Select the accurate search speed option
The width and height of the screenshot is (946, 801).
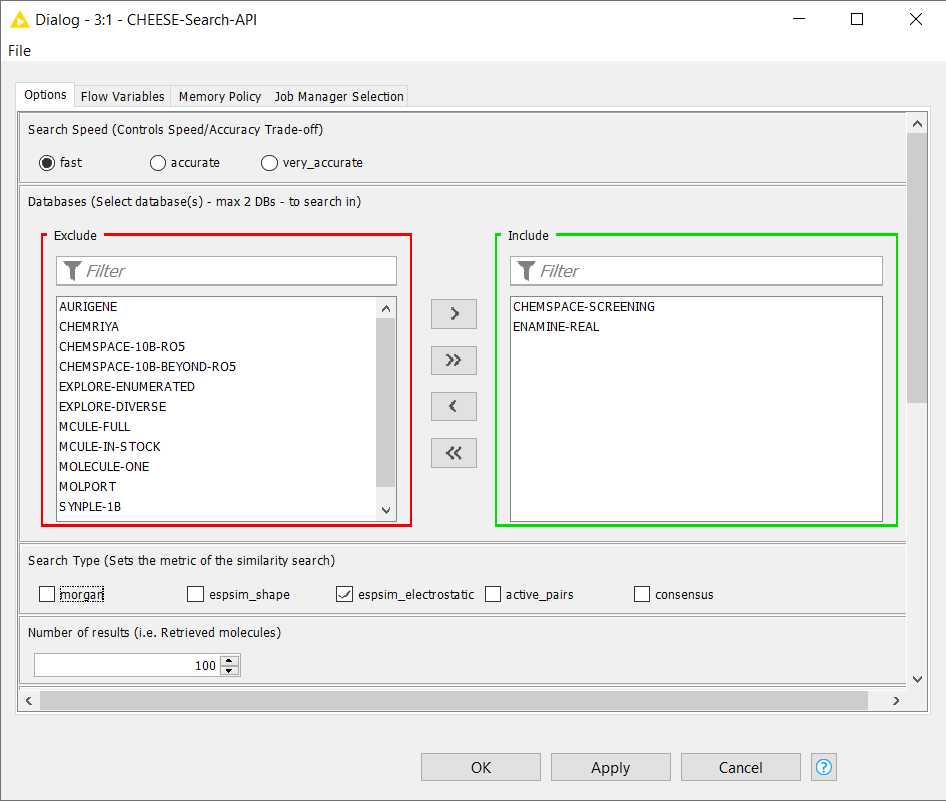pyautogui.click(x=157, y=163)
